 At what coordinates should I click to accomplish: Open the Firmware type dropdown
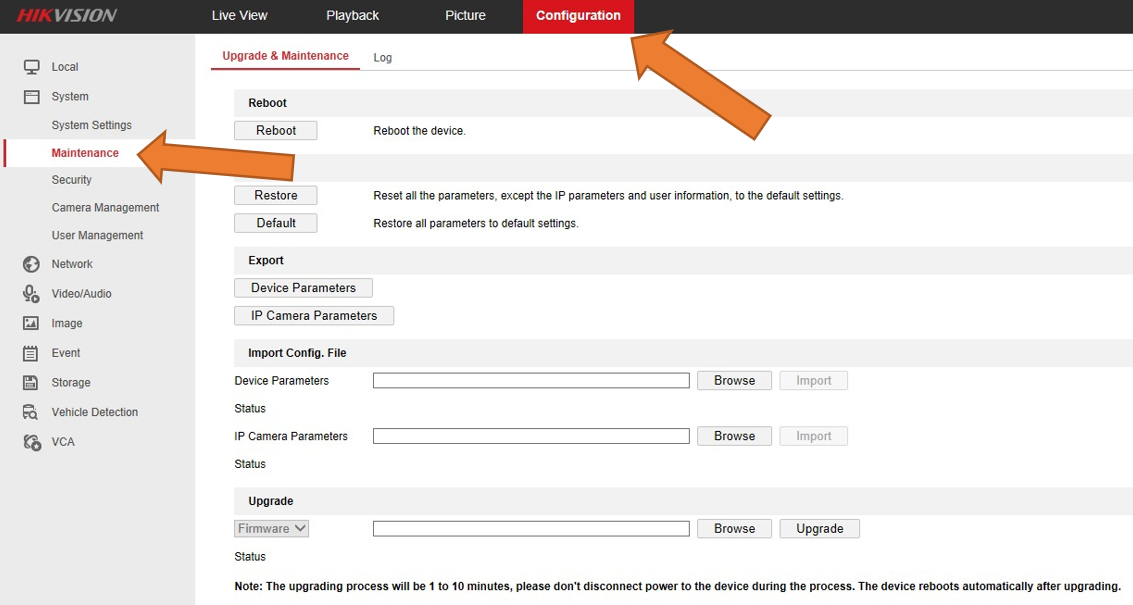click(x=271, y=528)
